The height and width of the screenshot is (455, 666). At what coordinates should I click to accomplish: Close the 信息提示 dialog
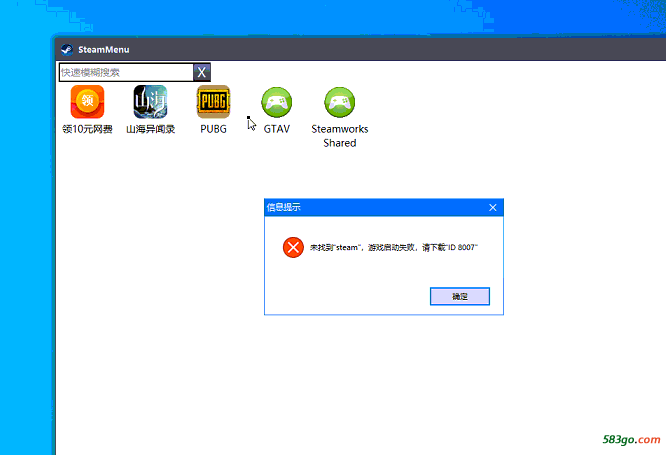[x=493, y=207]
